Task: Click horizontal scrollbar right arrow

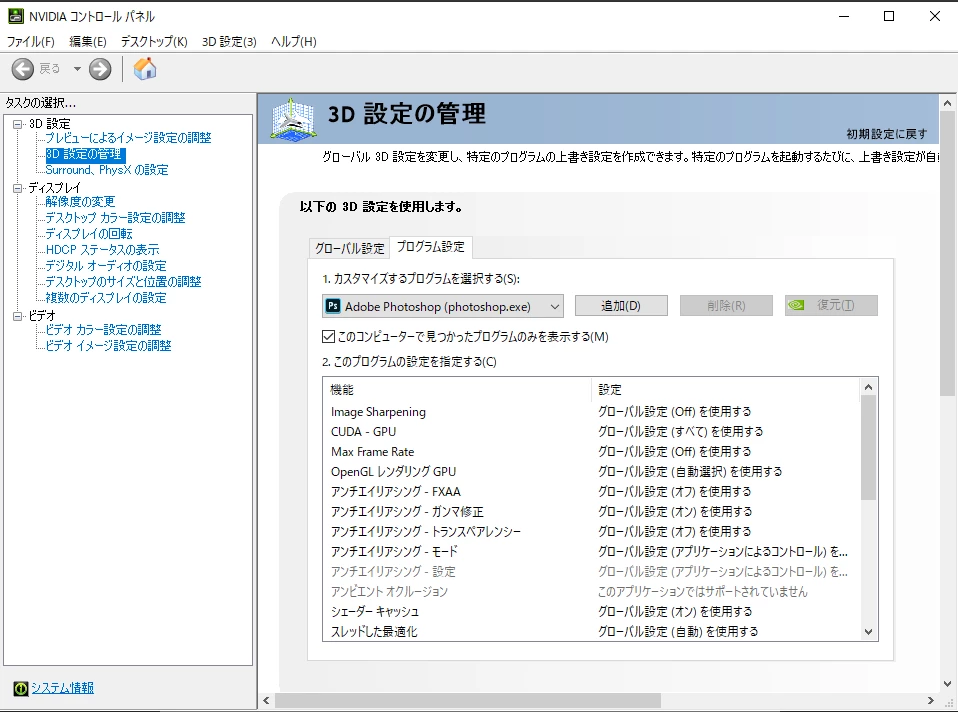Action: tap(931, 700)
